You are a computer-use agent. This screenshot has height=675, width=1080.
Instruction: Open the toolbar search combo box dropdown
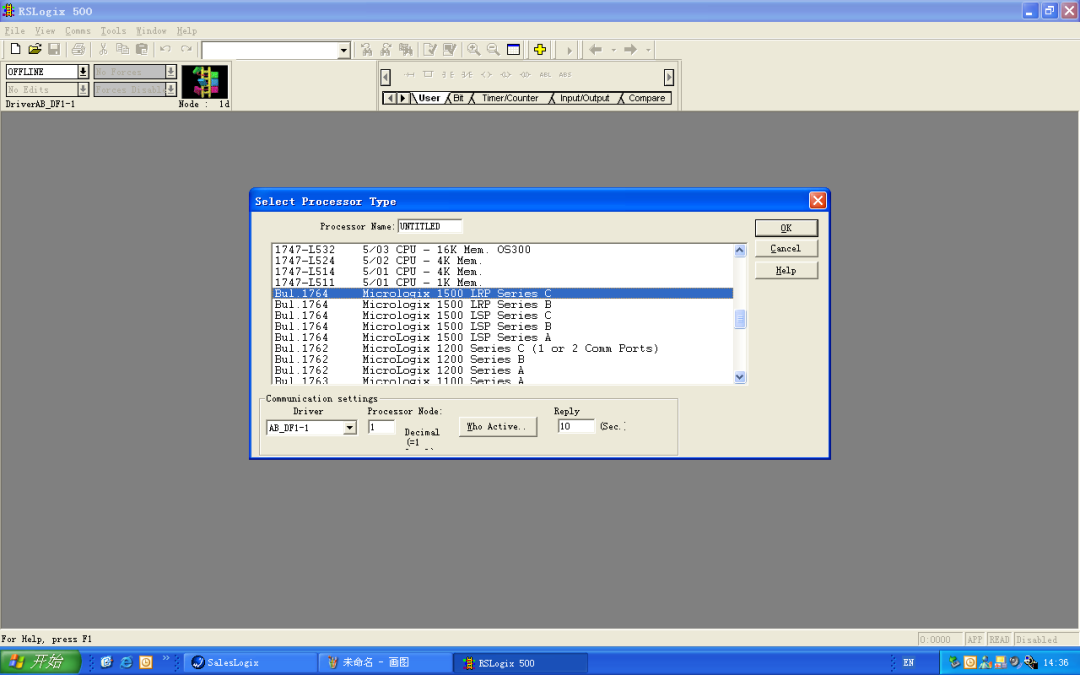pyautogui.click(x=344, y=50)
